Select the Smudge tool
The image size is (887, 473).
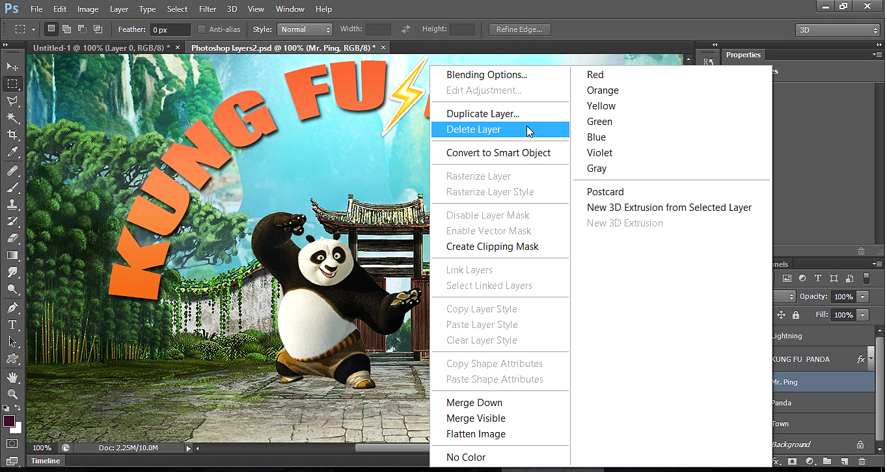tap(12, 272)
